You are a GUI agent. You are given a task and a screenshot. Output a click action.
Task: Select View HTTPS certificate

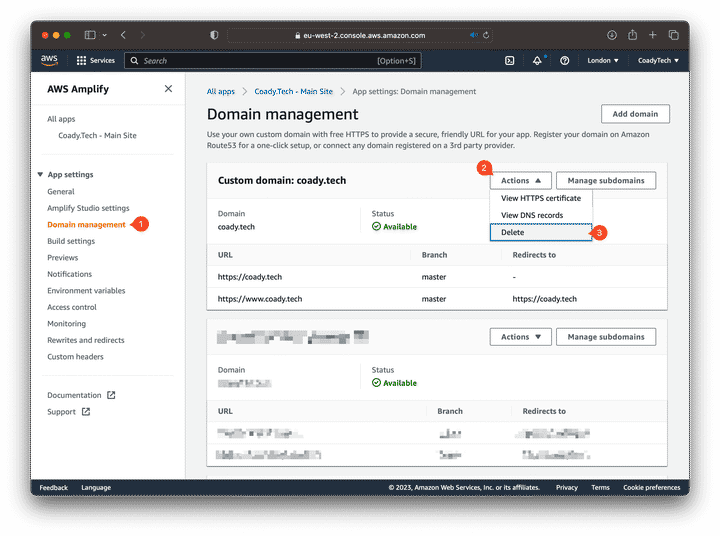point(541,198)
